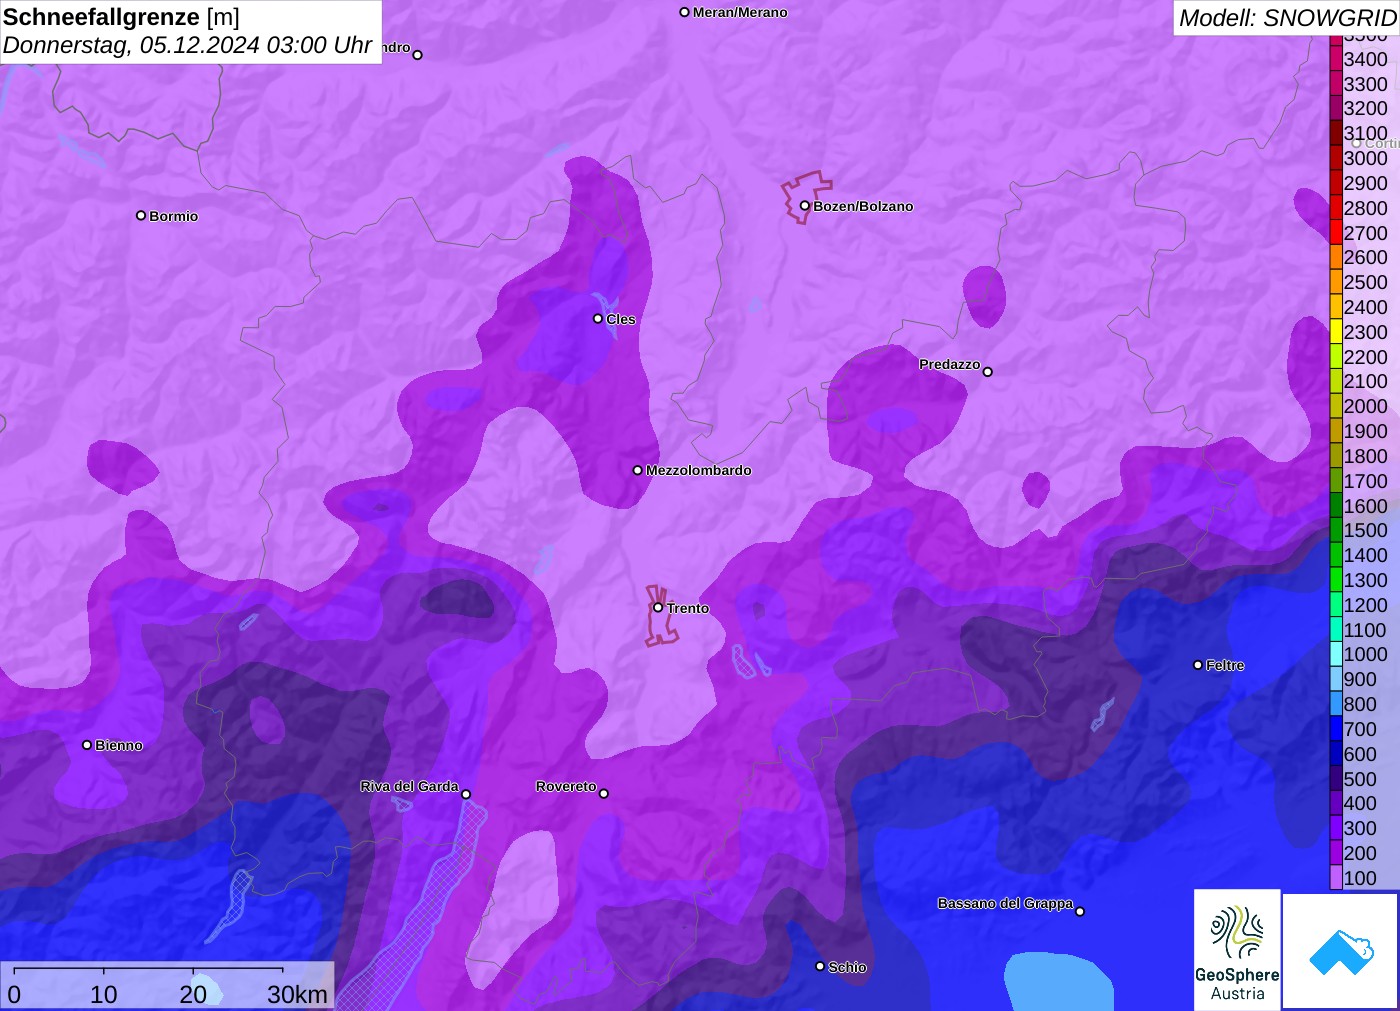Click the Modell: SNOWGRID label
This screenshot has width=1400, height=1011.
tap(1287, 18)
